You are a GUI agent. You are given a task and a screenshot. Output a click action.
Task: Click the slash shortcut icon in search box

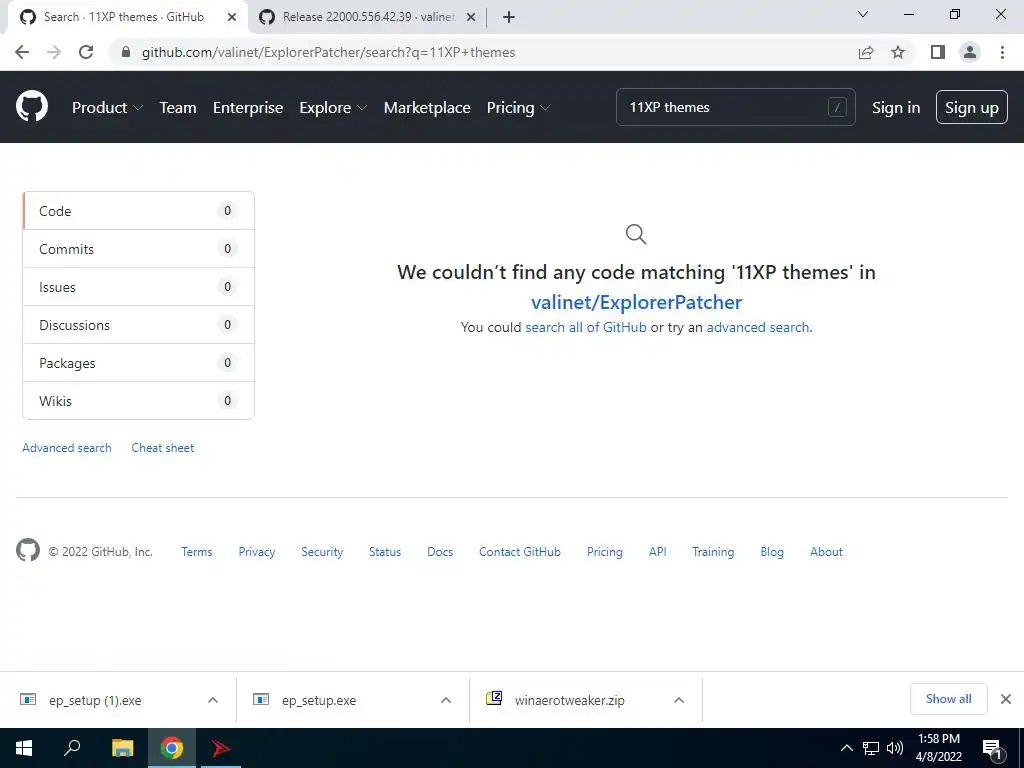(837, 107)
